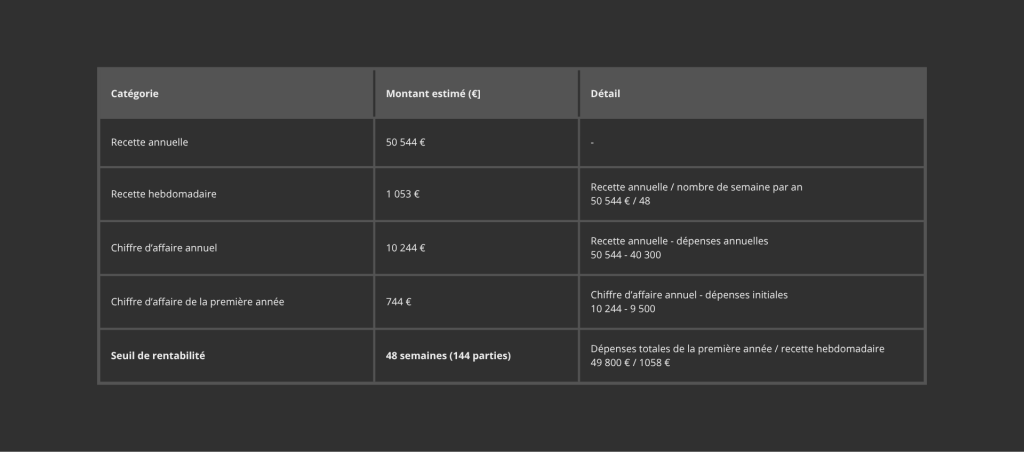Viewport: 1024px width, 452px height.
Task: Select the formula 50 544 € / 48
Action: click(x=620, y=201)
